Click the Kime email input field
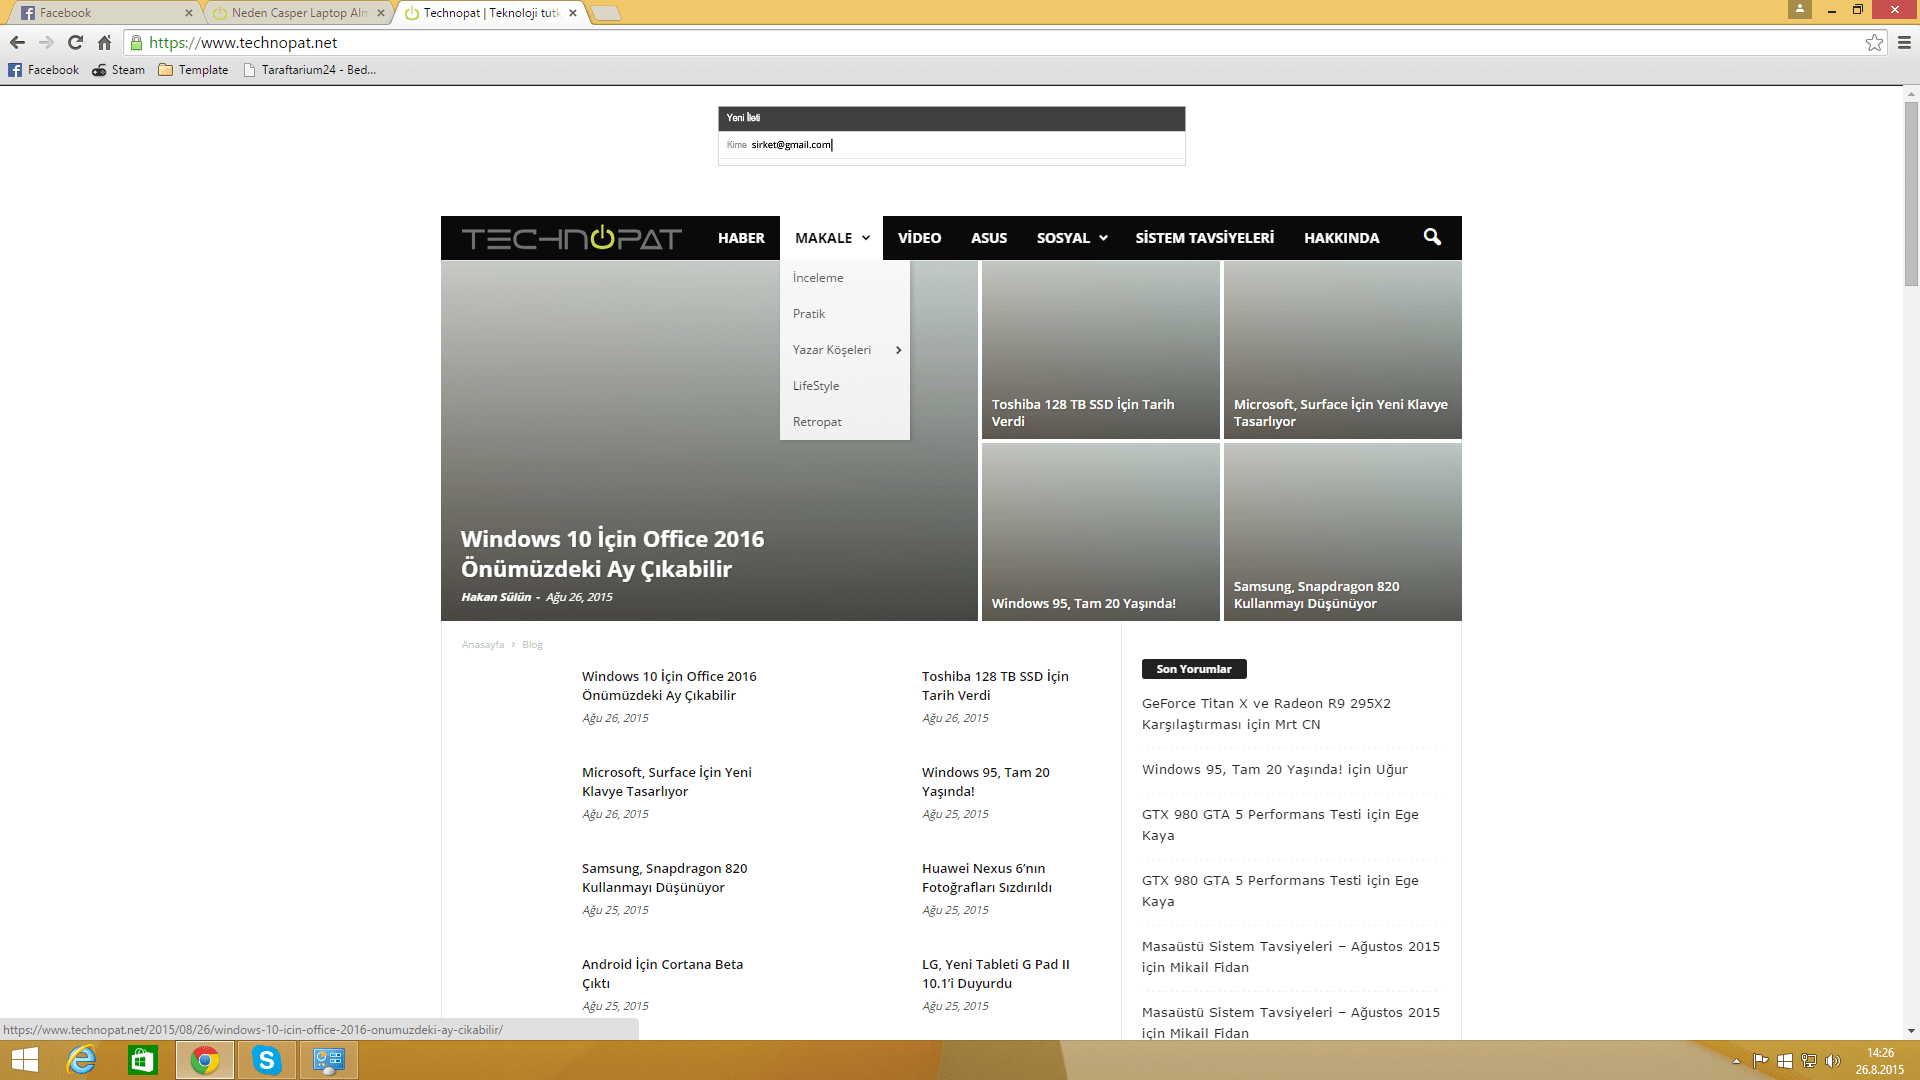 point(960,145)
